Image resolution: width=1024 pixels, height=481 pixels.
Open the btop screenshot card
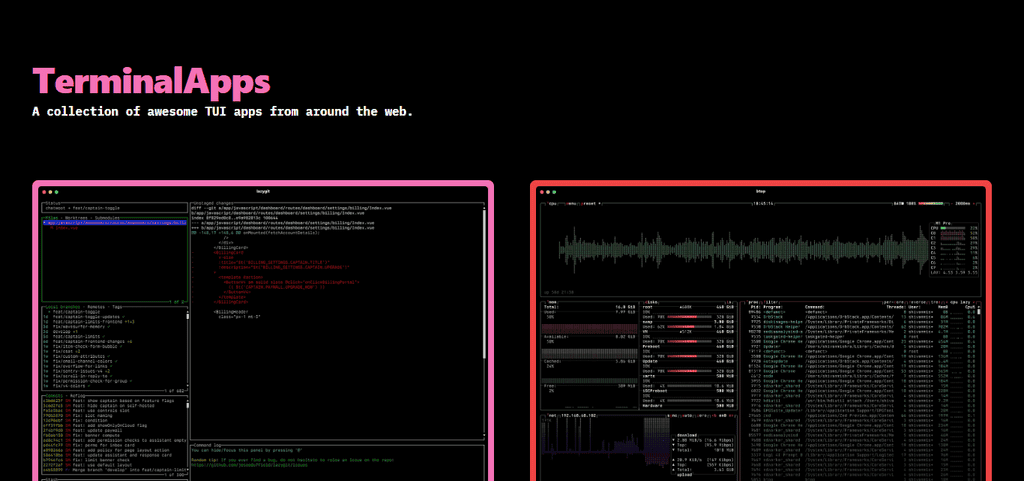(x=761, y=331)
